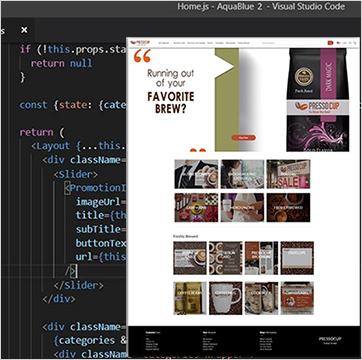The width and height of the screenshot is (362, 360).
Task: Click the 'const {state: {cate' line in the code
Action: pos(73,105)
